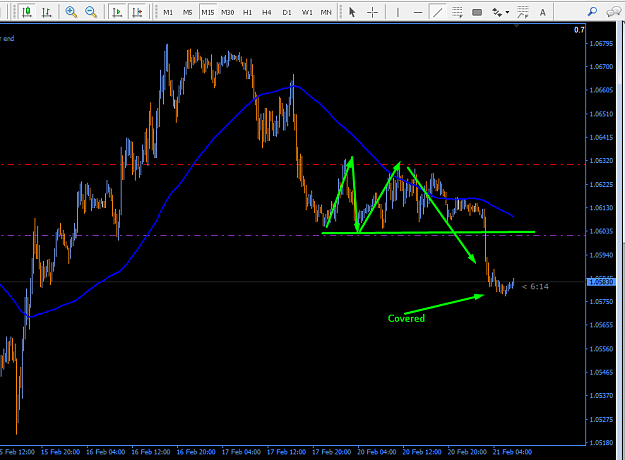The image size is (625, 460).
Task: Select the W1 weekly timeframe
Action: [307, 13]
